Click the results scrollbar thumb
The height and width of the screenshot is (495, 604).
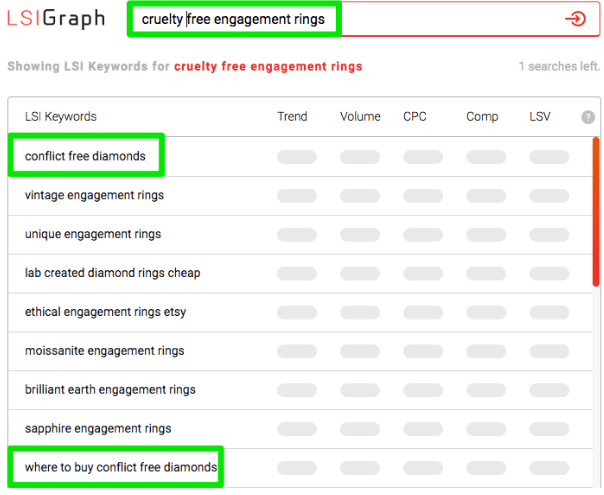pos(596,212)
